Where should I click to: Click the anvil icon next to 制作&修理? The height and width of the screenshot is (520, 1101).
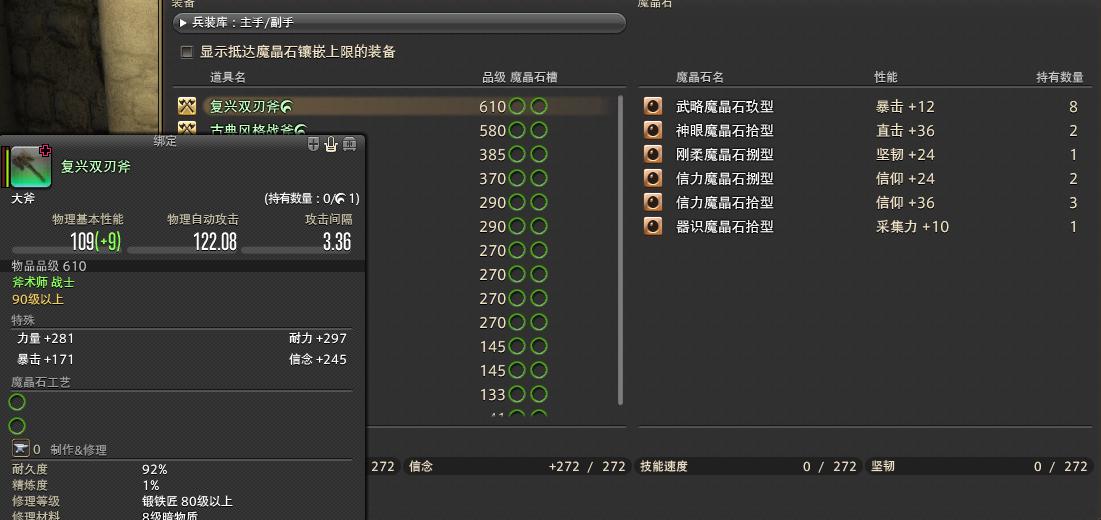pos(20,449)
